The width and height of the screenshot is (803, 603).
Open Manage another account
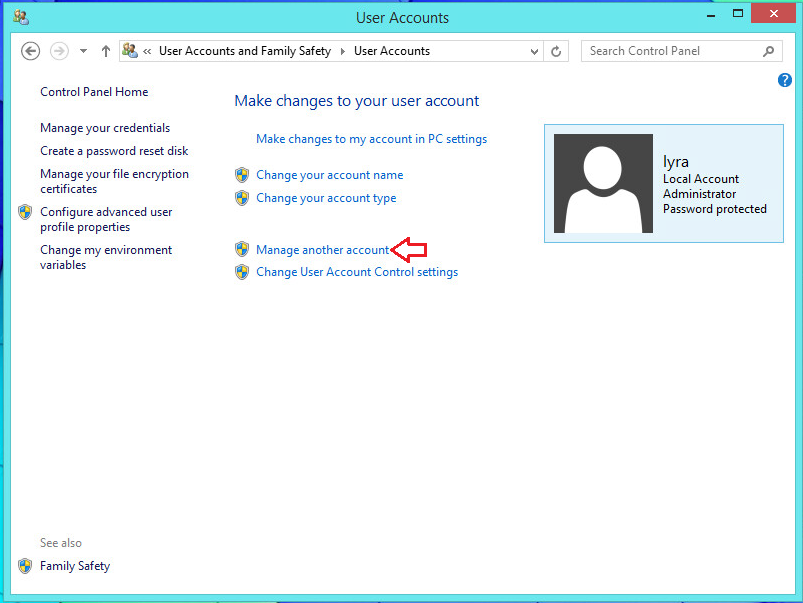[322, 250]
